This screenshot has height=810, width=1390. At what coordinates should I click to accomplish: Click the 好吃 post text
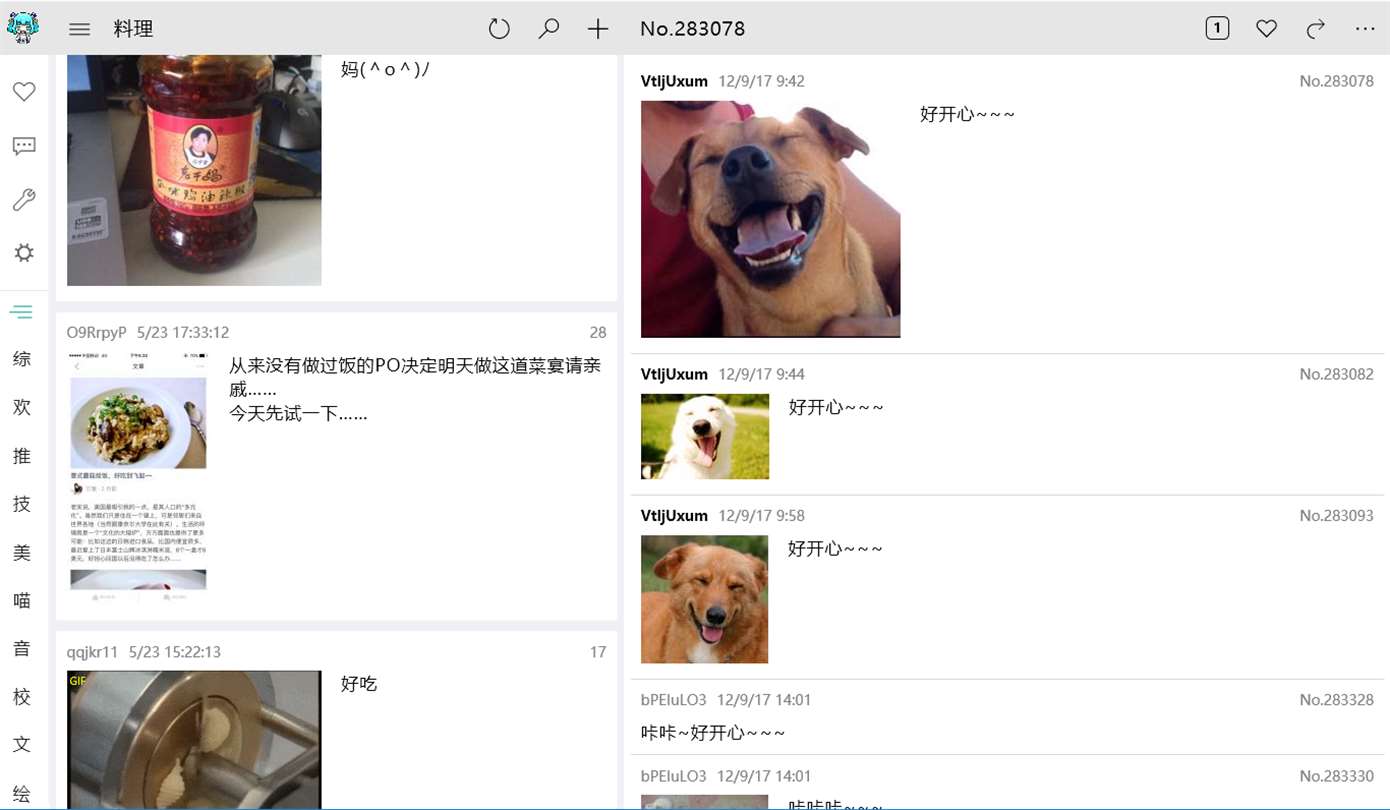(x=359, y=684)
